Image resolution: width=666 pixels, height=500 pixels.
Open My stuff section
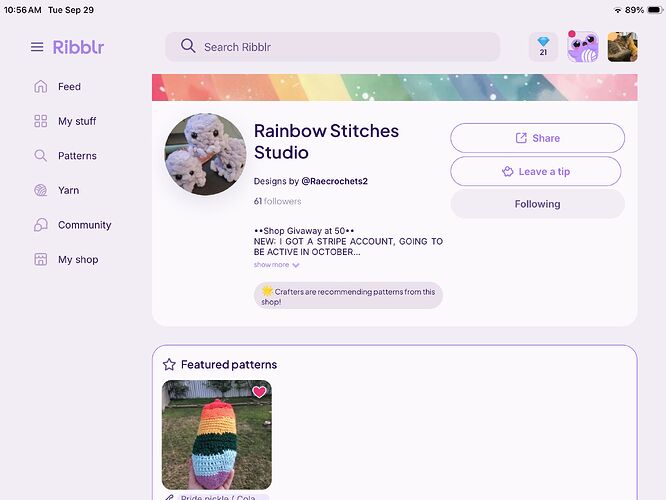pos(77,121)
